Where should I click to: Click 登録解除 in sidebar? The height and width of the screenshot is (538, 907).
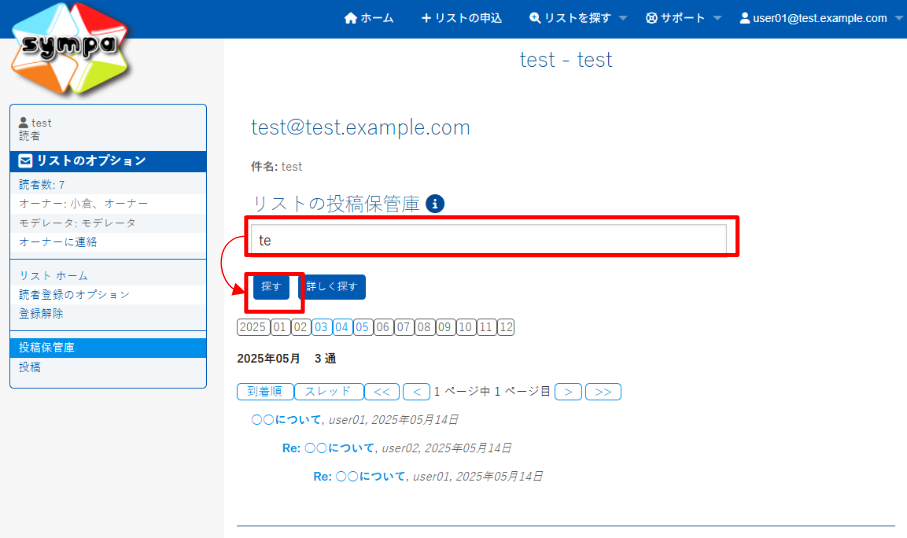click(41, 314)
